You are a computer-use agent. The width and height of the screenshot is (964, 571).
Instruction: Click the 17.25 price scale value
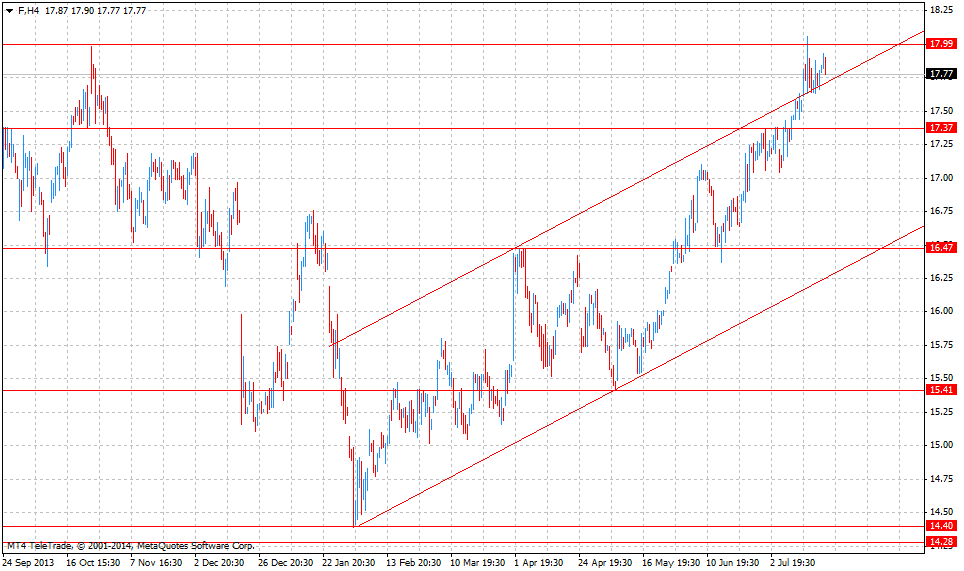coord(941,144)
